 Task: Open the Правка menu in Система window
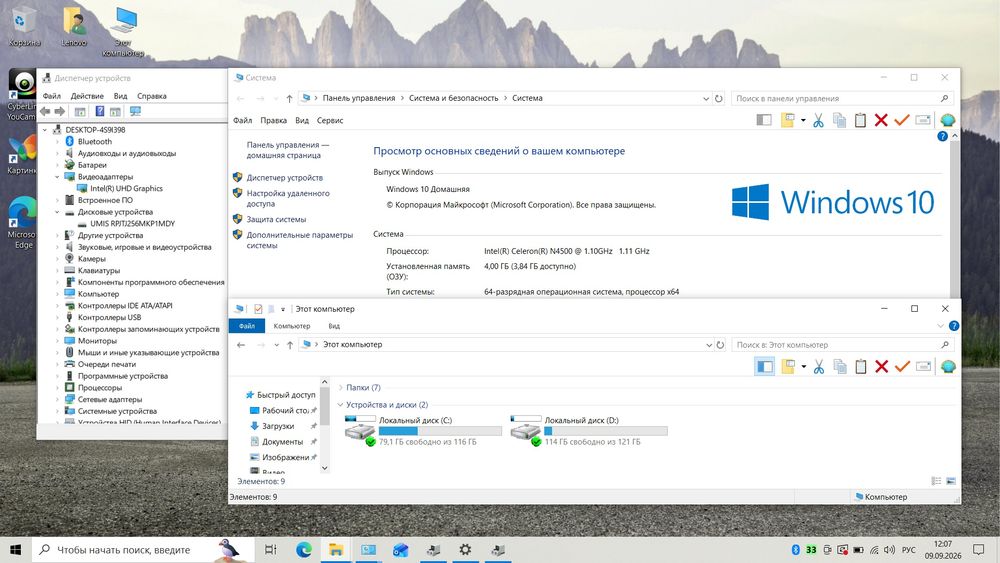point(274,121)
